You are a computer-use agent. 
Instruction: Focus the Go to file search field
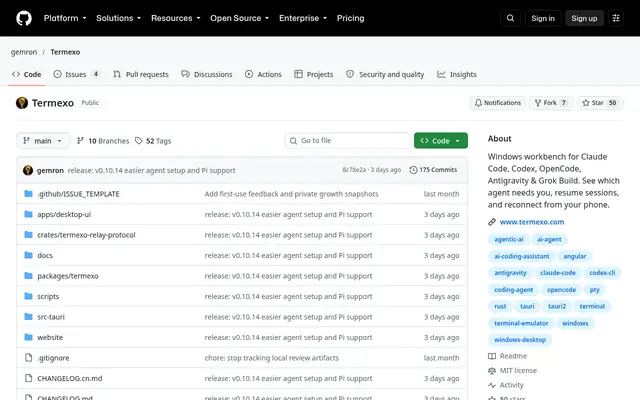click(347, 141)
